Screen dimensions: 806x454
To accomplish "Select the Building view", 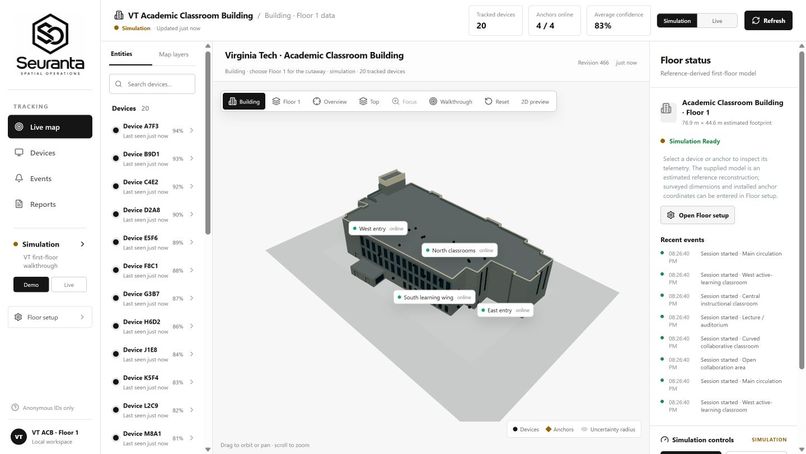I will coord(244,101).
